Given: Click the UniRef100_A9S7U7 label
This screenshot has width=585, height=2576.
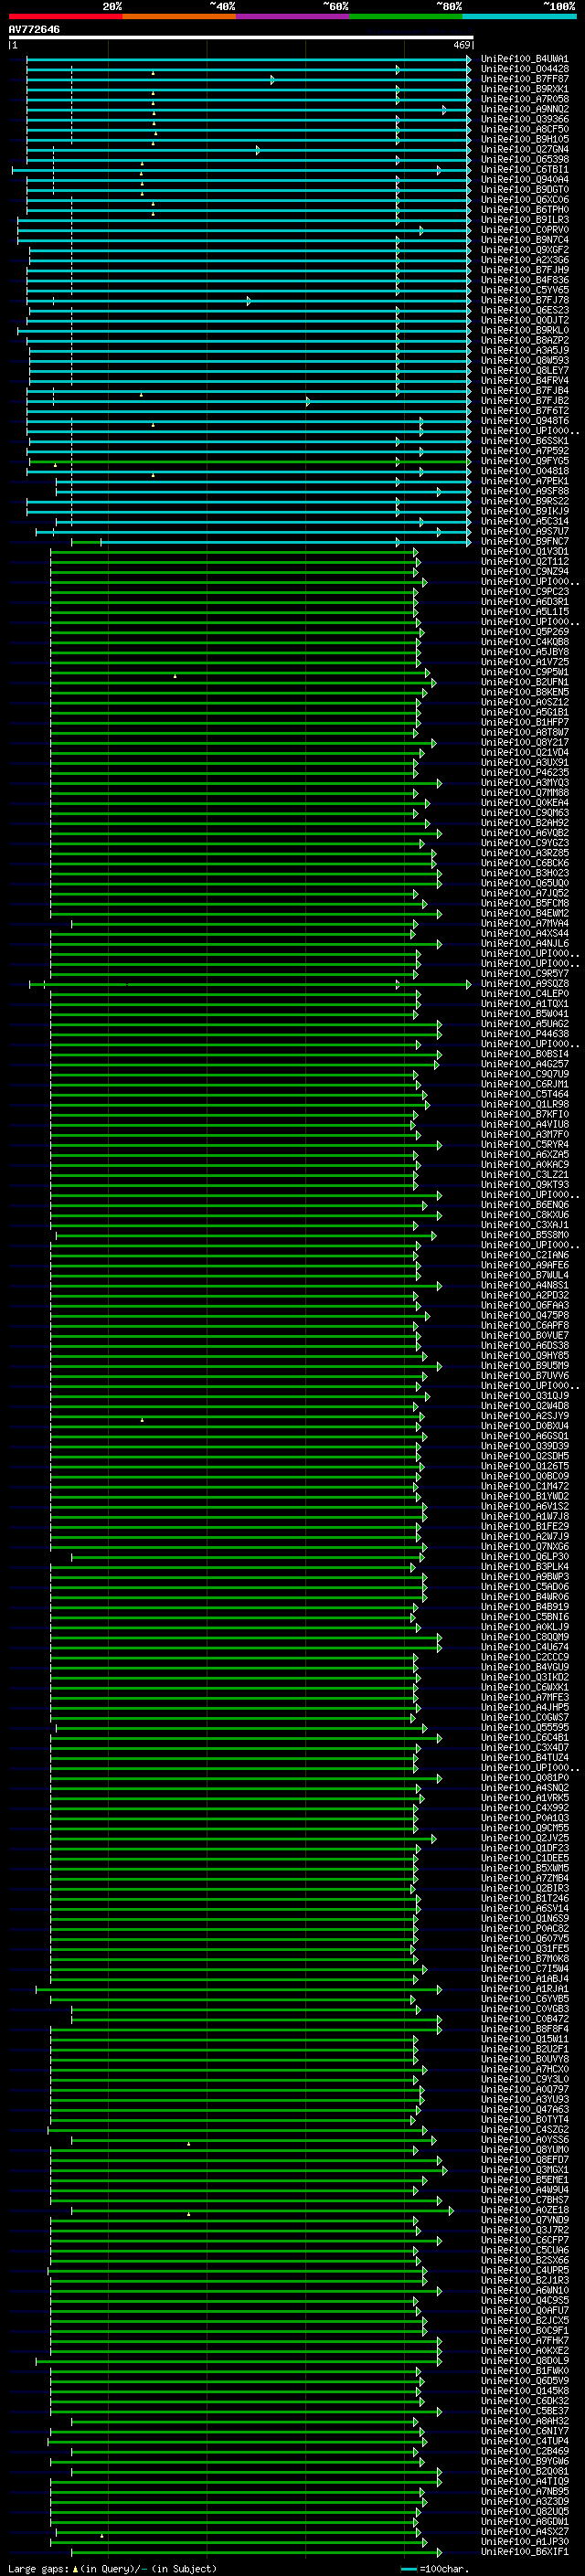Looking at the screenshot, I should 525,531.
